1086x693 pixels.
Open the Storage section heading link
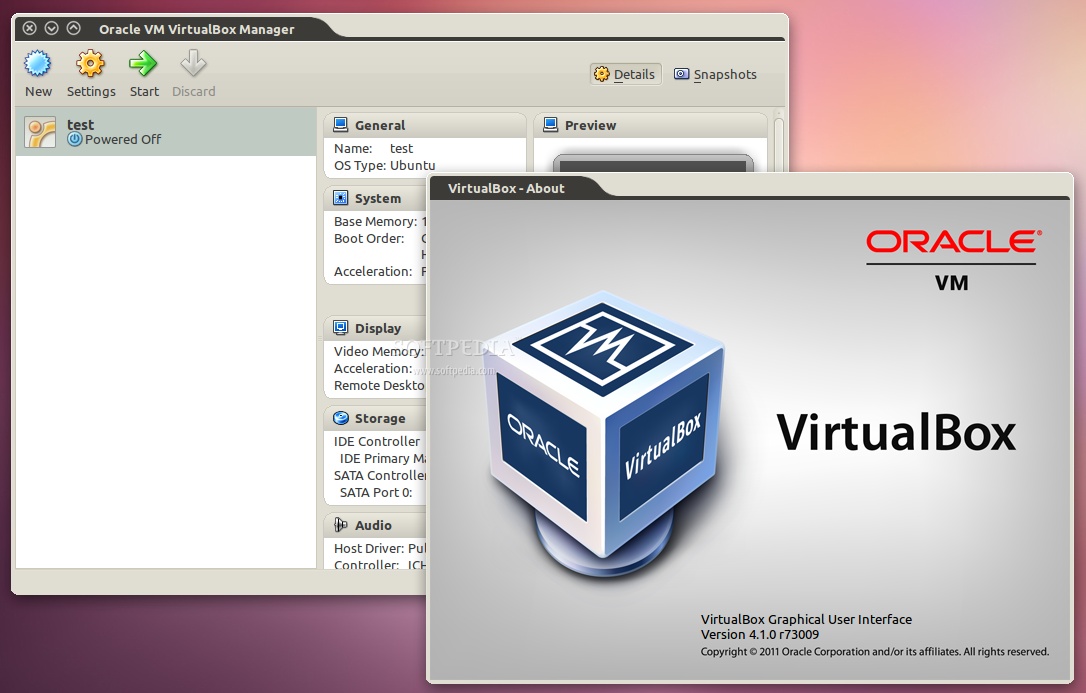pos(380,419)
